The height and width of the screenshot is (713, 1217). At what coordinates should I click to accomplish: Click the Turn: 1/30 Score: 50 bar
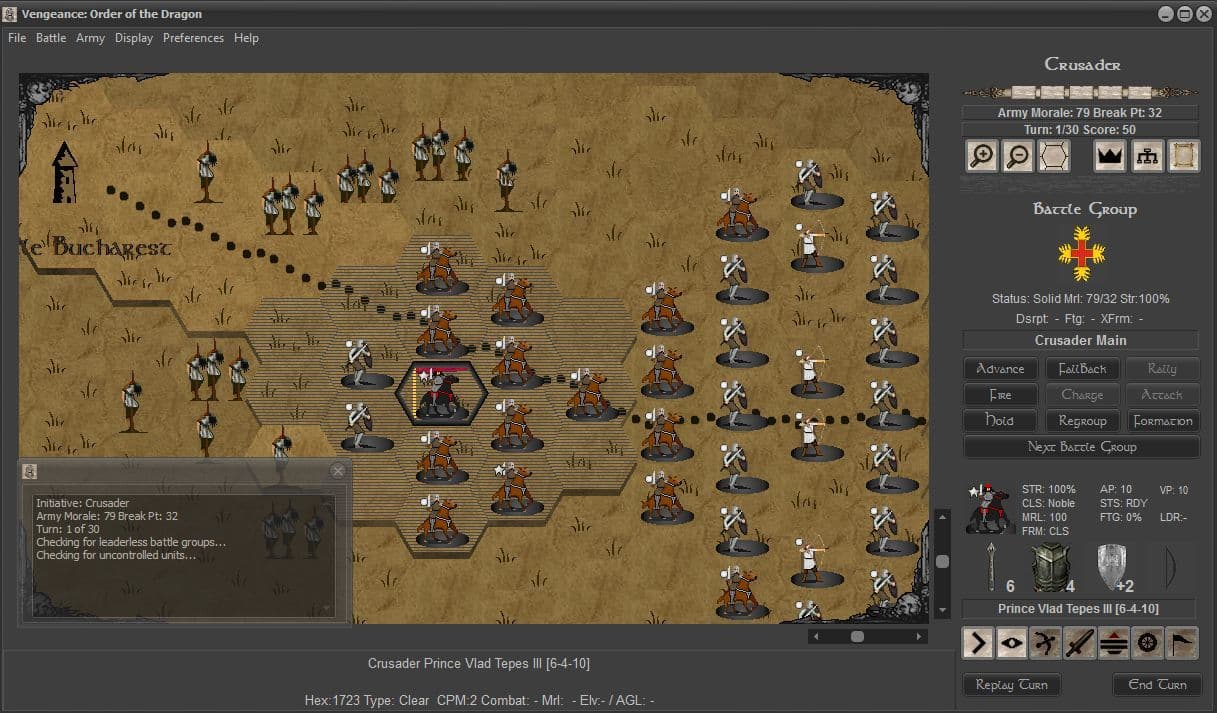pos(1081,130)
